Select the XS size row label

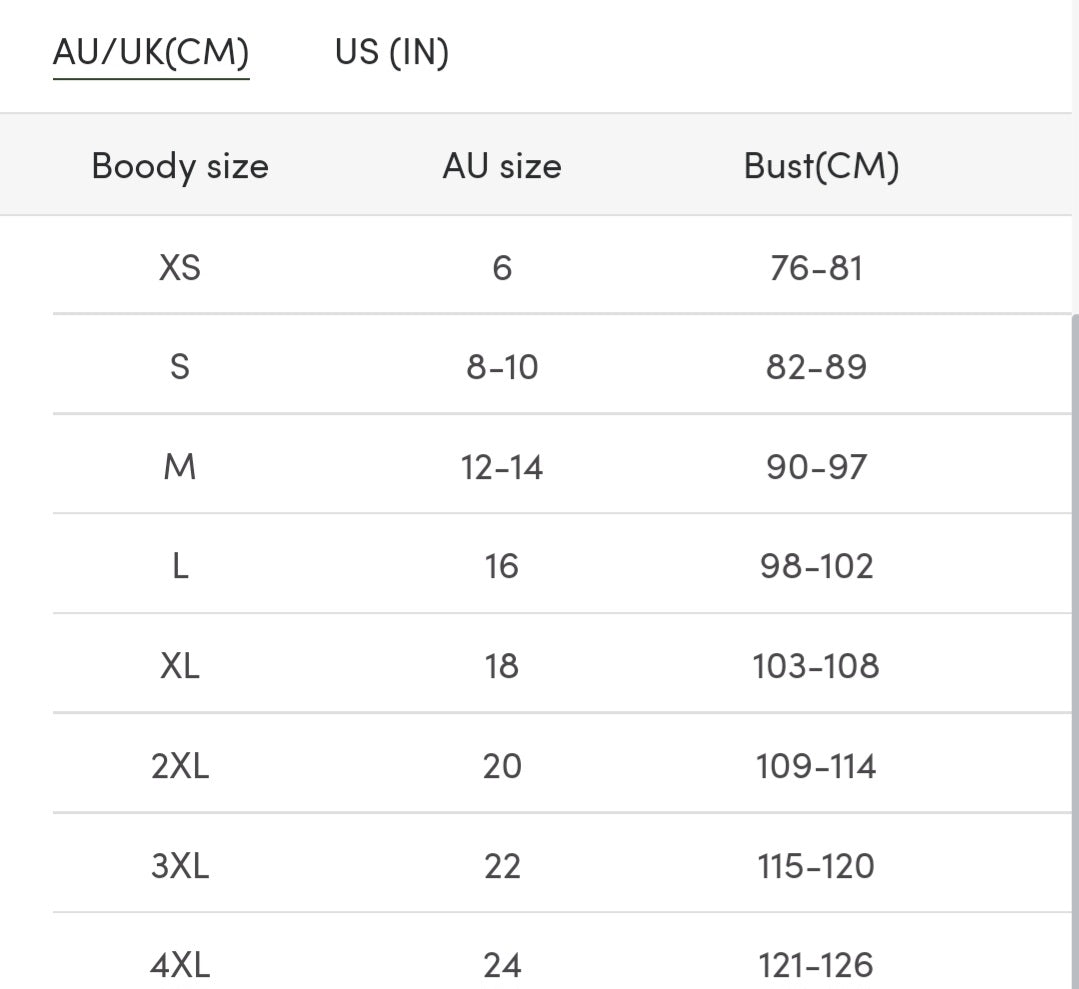[x=180, y=268]
